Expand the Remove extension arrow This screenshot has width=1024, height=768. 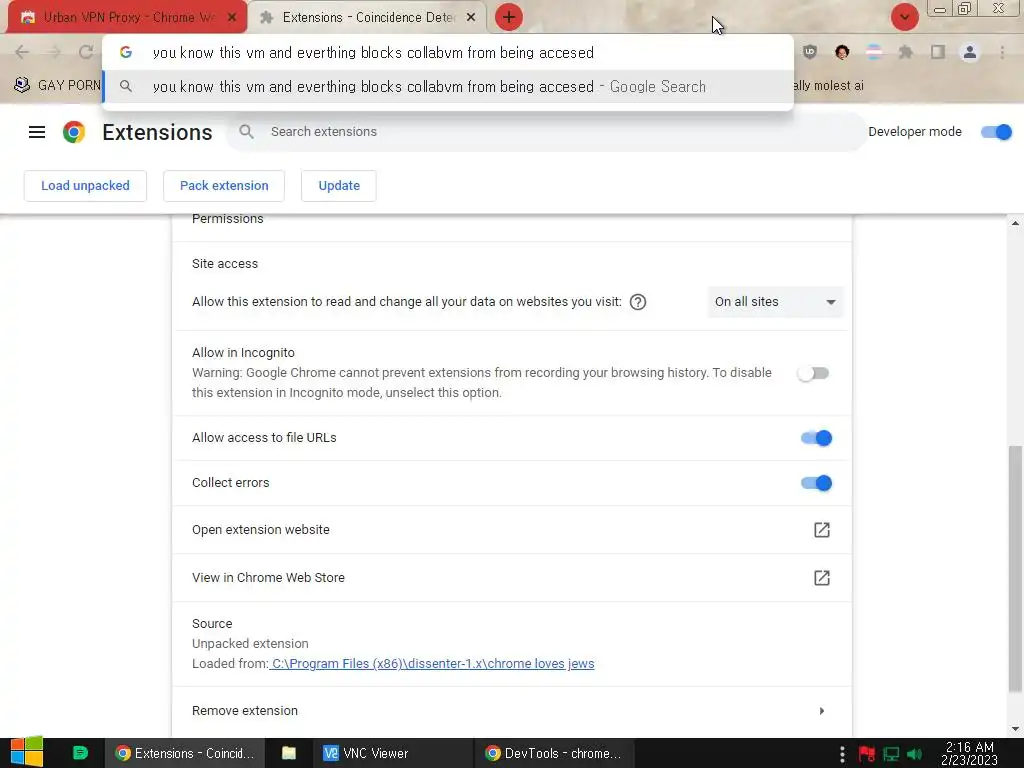822,711
